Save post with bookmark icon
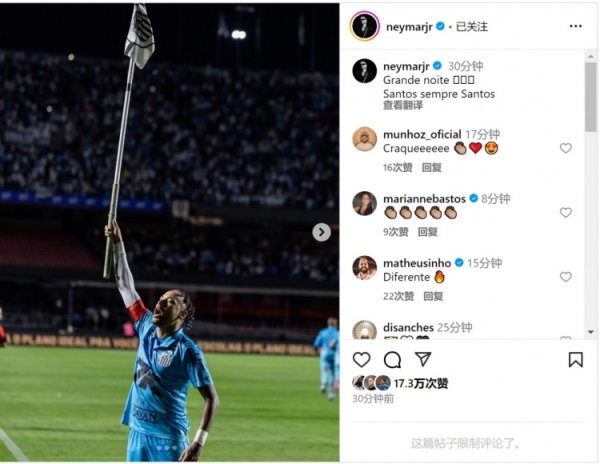The image size is (600, 464). point(576,360)
